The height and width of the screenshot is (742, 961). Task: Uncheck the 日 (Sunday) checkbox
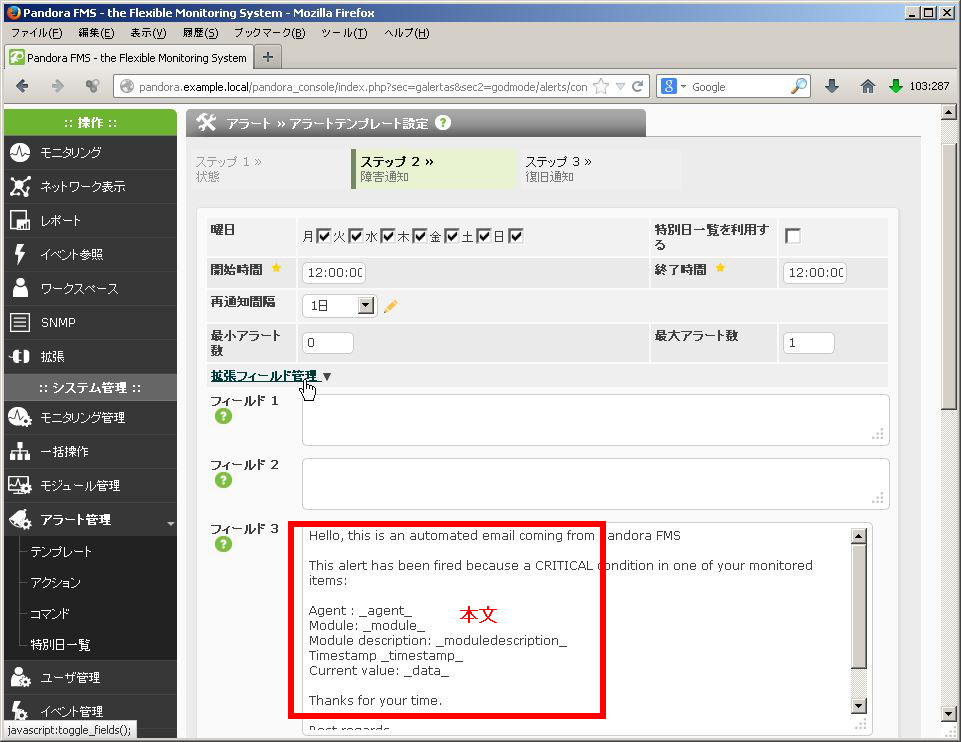click(516, 236)
